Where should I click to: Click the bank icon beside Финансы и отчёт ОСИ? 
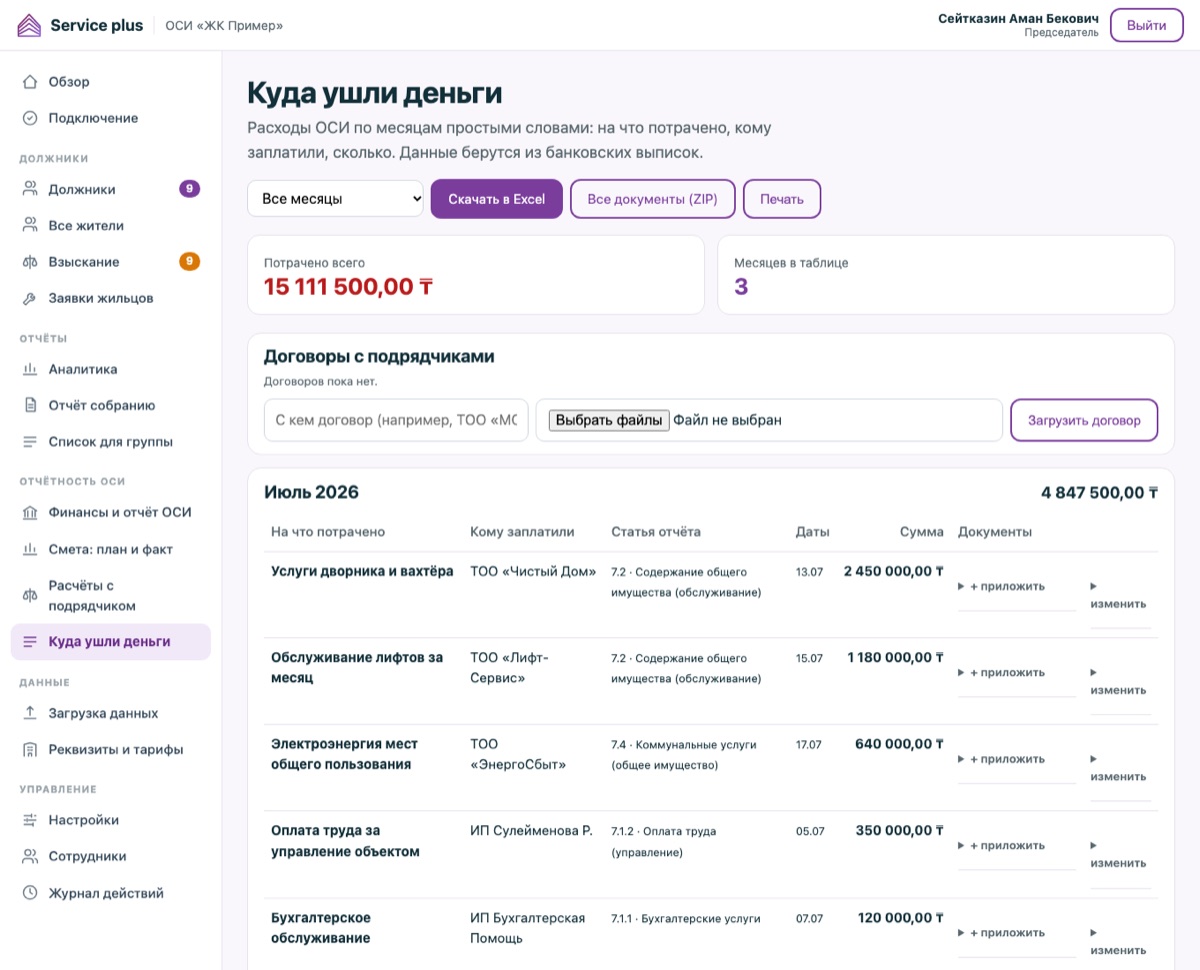(x=30, y=513)
